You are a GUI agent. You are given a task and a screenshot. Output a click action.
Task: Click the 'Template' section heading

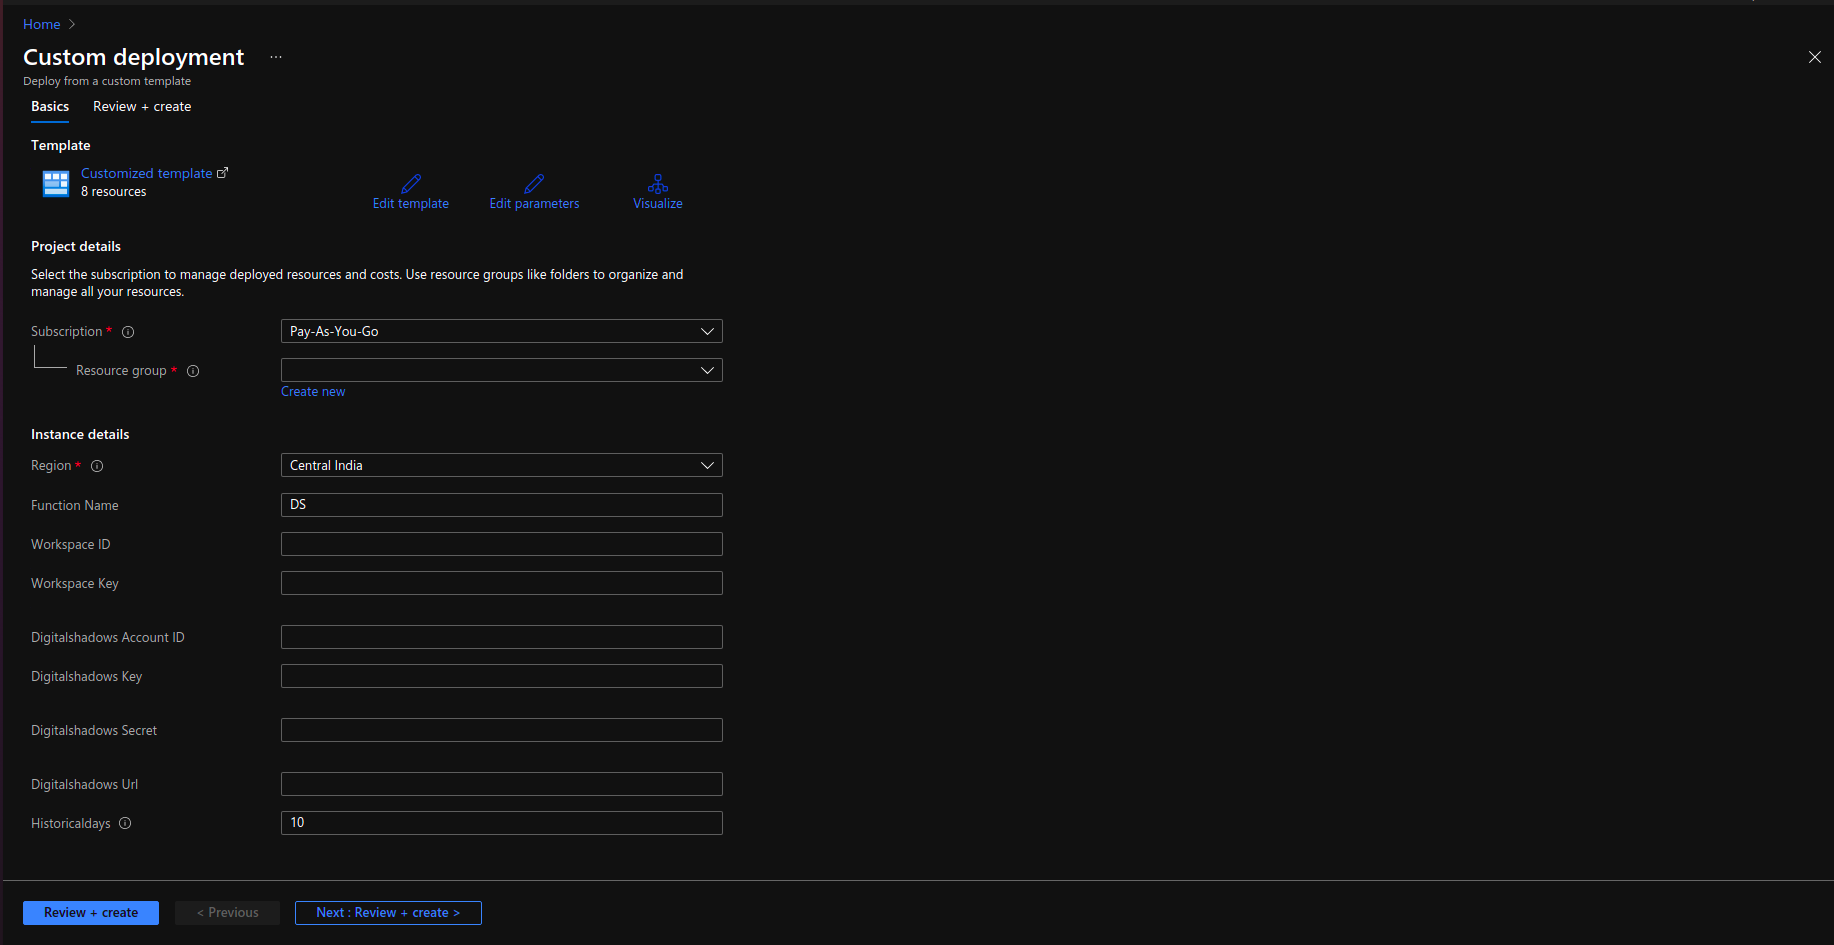click(61, 145)
